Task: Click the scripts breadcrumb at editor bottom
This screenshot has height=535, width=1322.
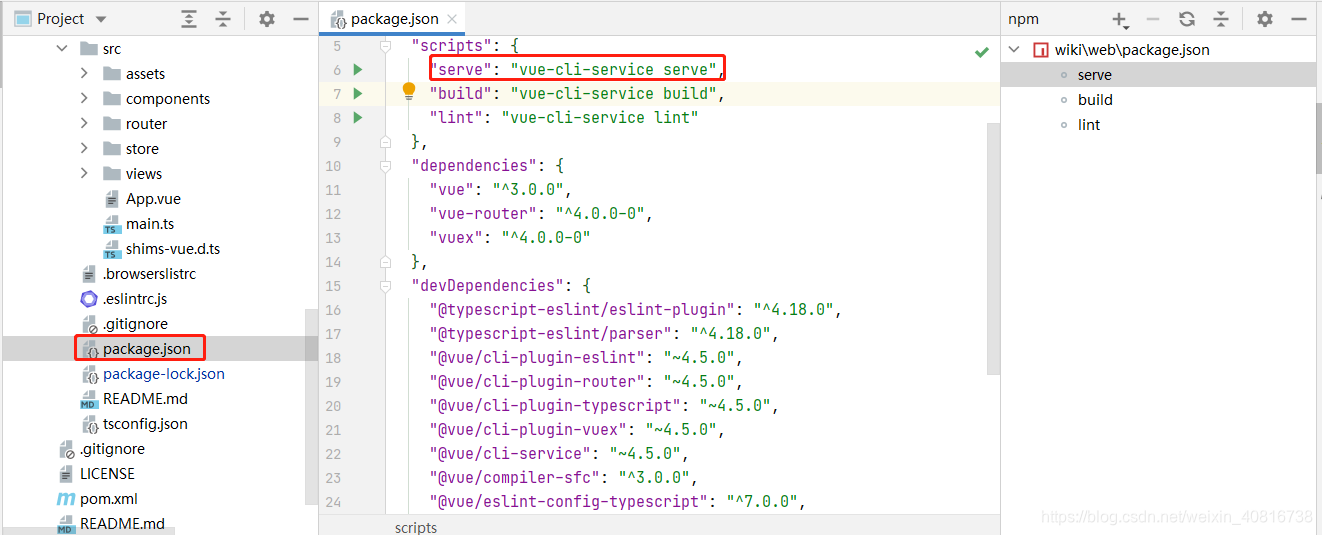Action: click(416, 527)
